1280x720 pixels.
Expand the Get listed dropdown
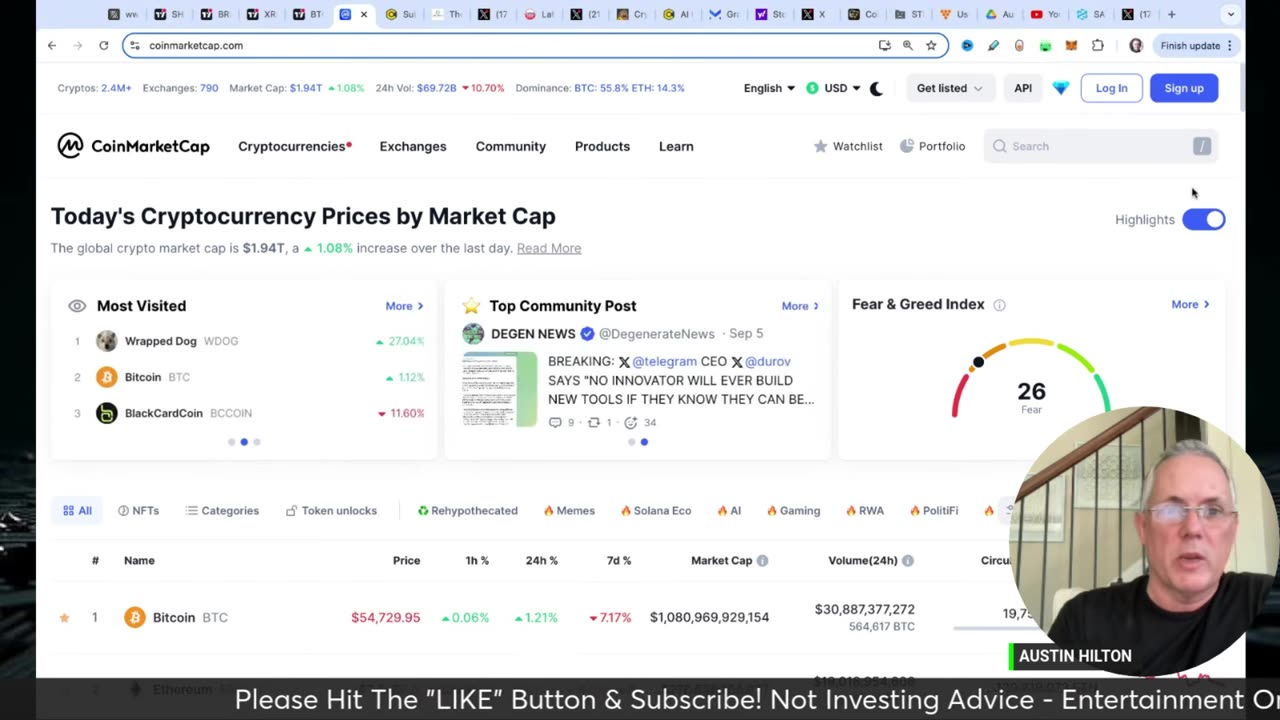[949, 88]
